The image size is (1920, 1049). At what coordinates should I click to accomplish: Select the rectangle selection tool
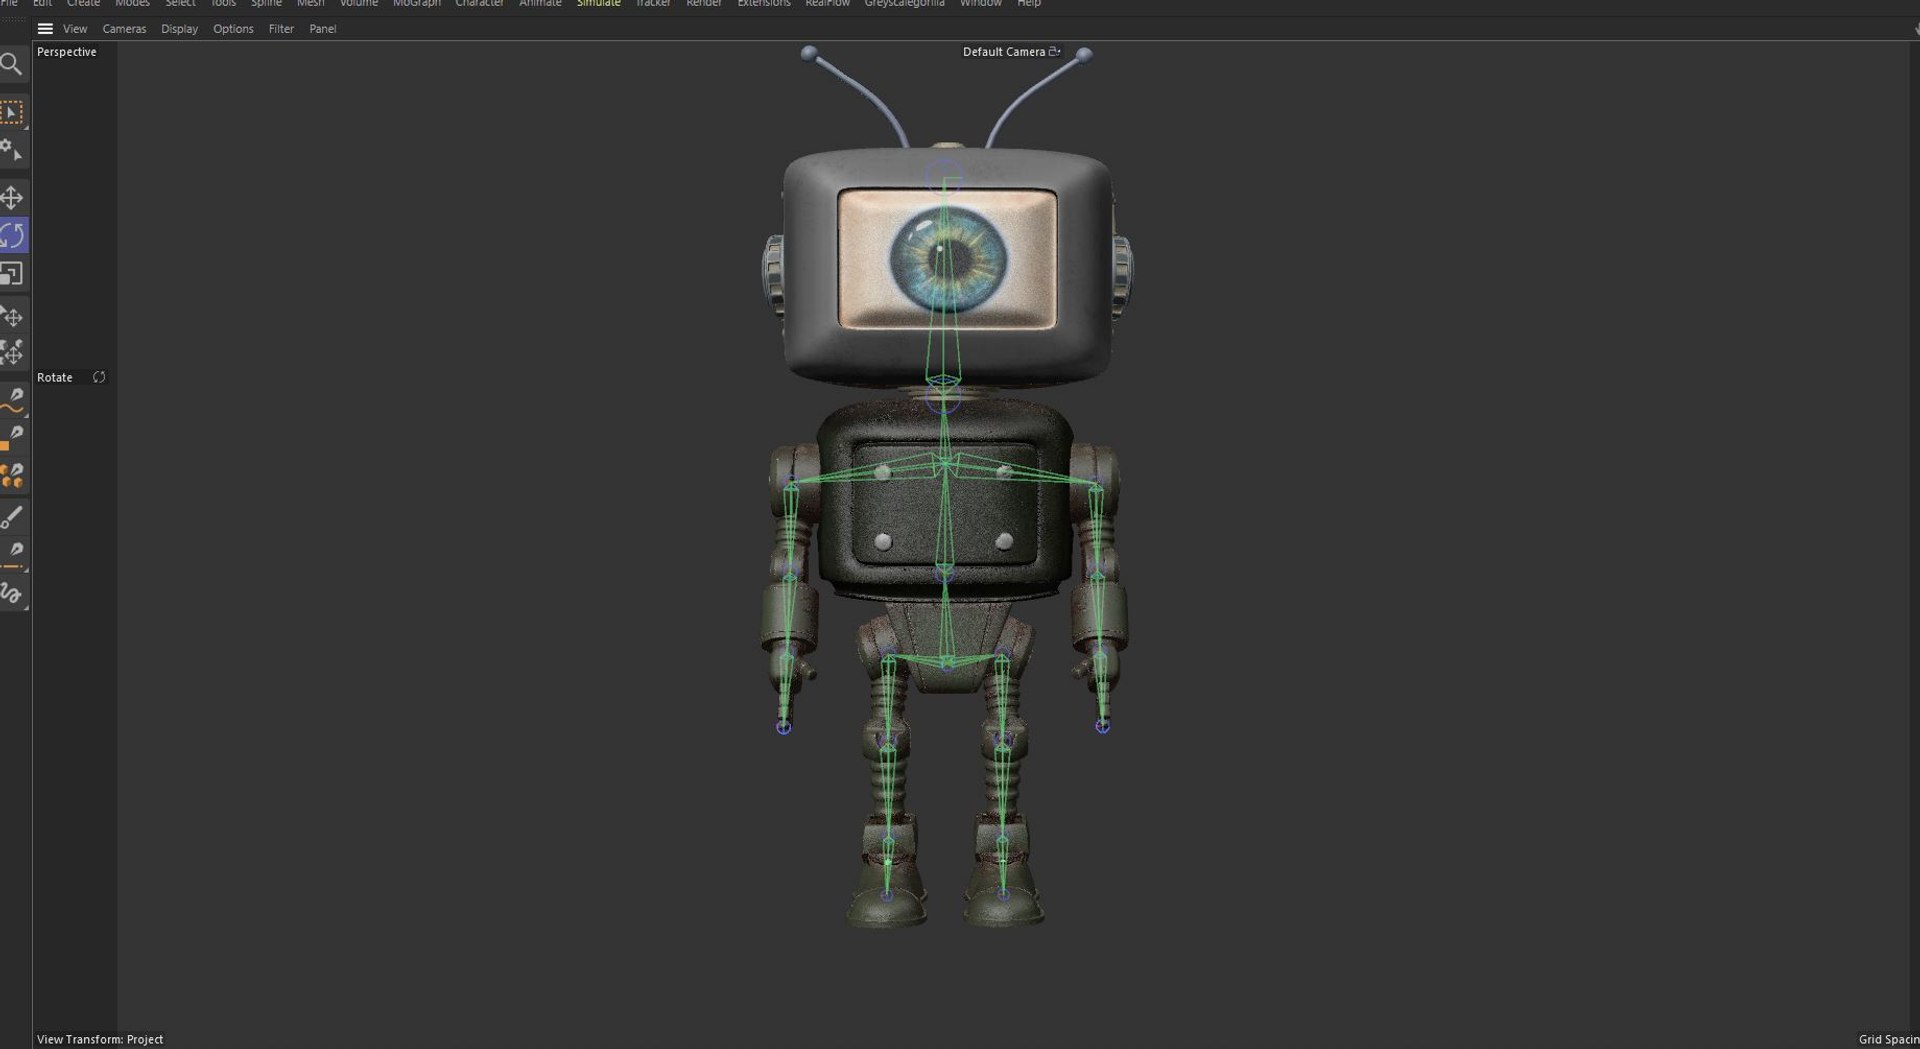[x=12, y=112]
